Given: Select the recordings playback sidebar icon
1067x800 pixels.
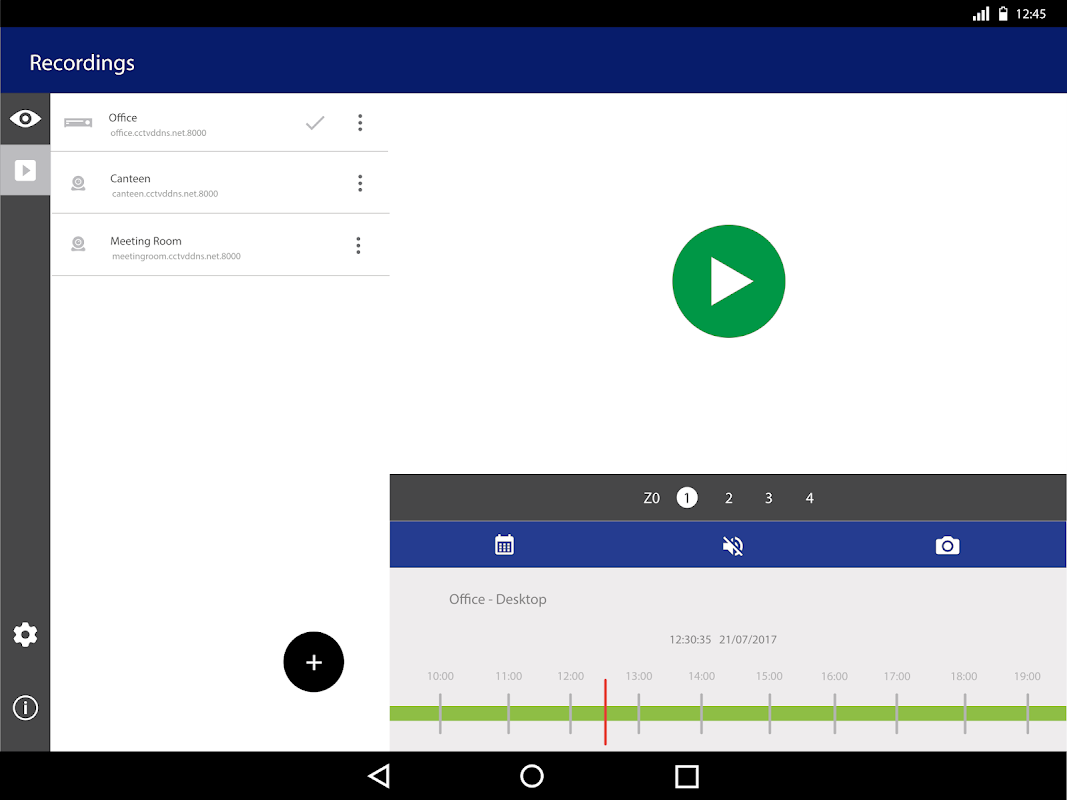Looking at the screenshot, I should (x=25, y=170).
